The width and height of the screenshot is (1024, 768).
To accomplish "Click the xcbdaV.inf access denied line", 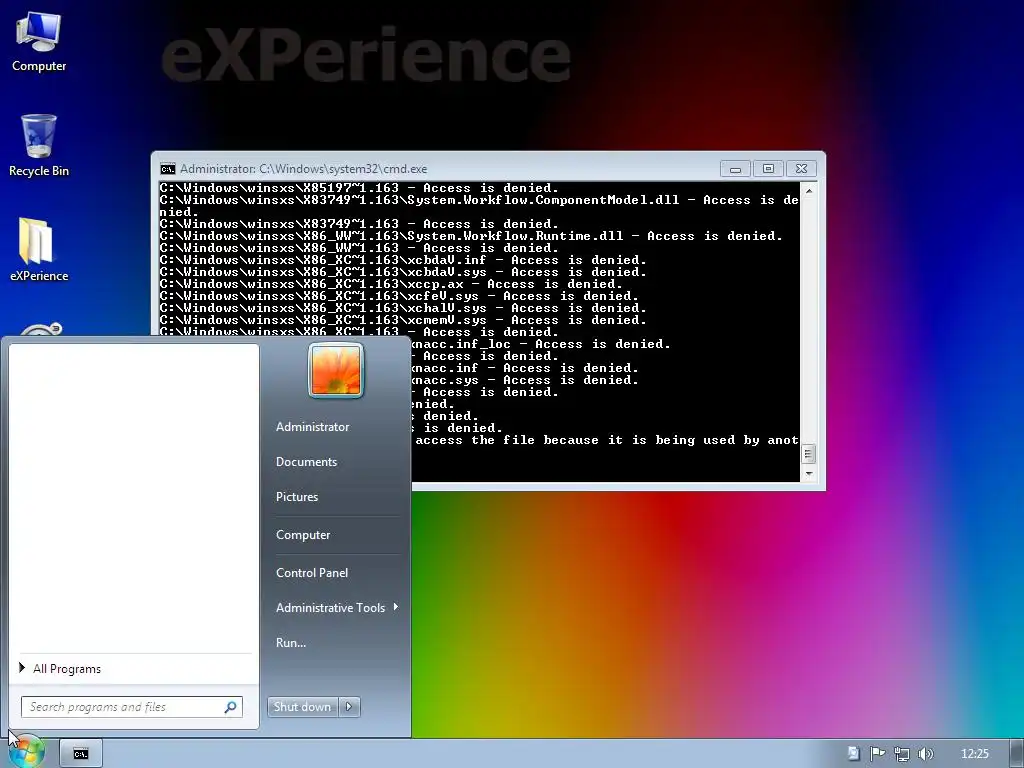I will click(403, 260).
